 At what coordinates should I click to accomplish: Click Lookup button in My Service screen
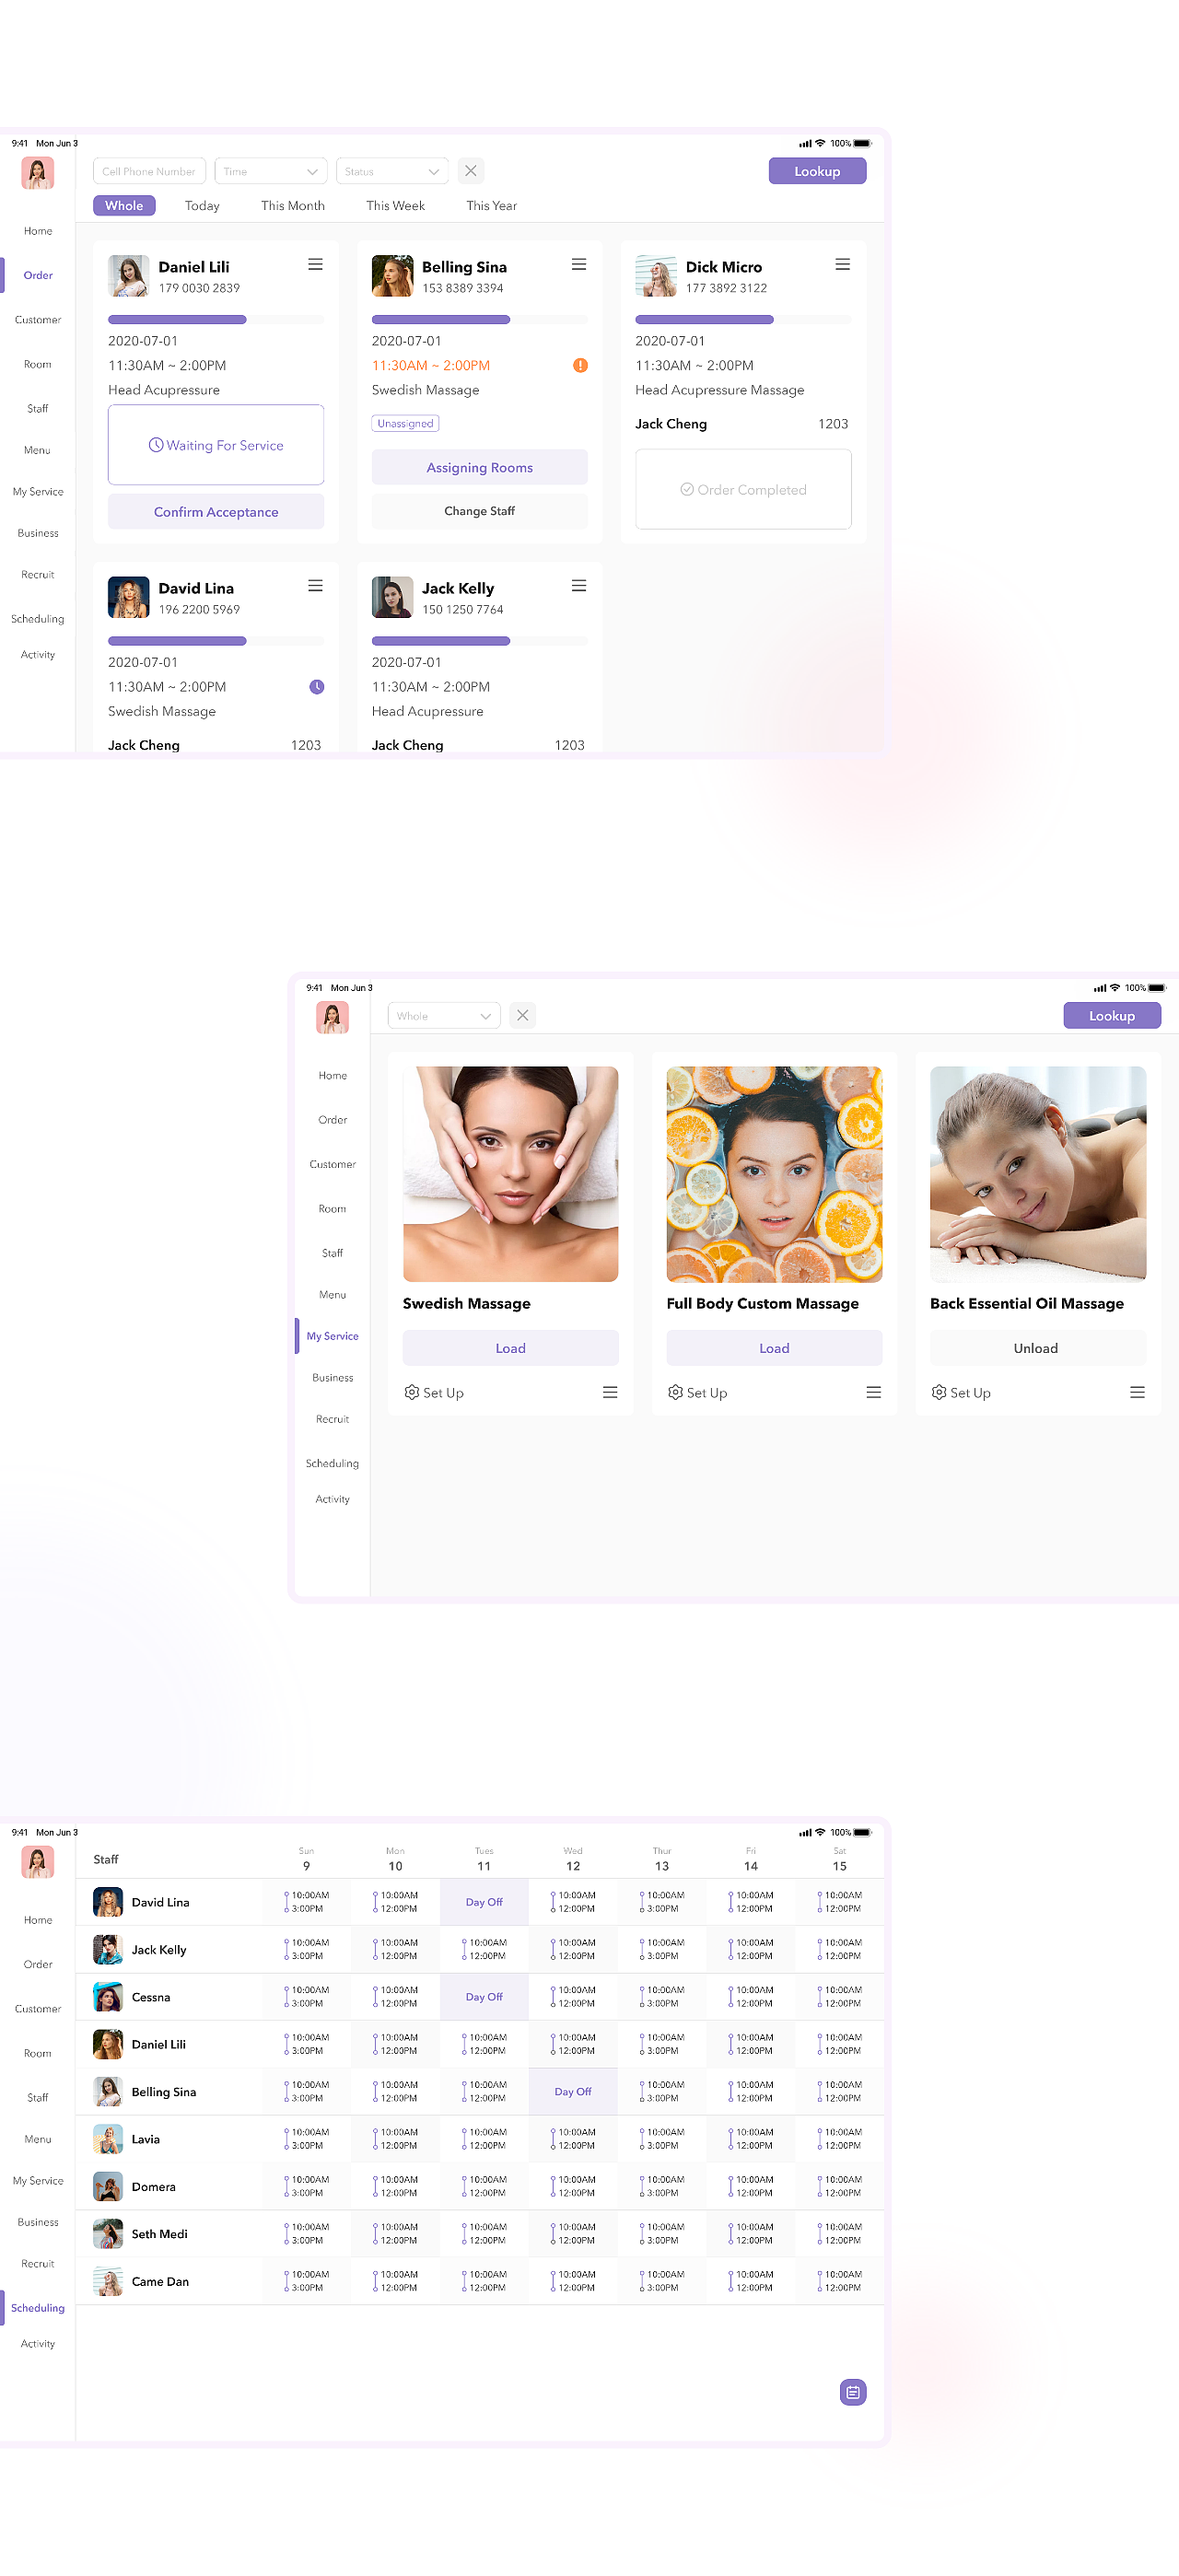tap(1112, 1015)
